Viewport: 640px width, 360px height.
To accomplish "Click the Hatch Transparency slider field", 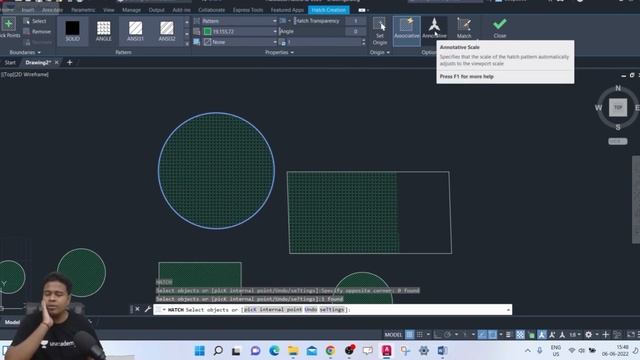I will [319, 21].
